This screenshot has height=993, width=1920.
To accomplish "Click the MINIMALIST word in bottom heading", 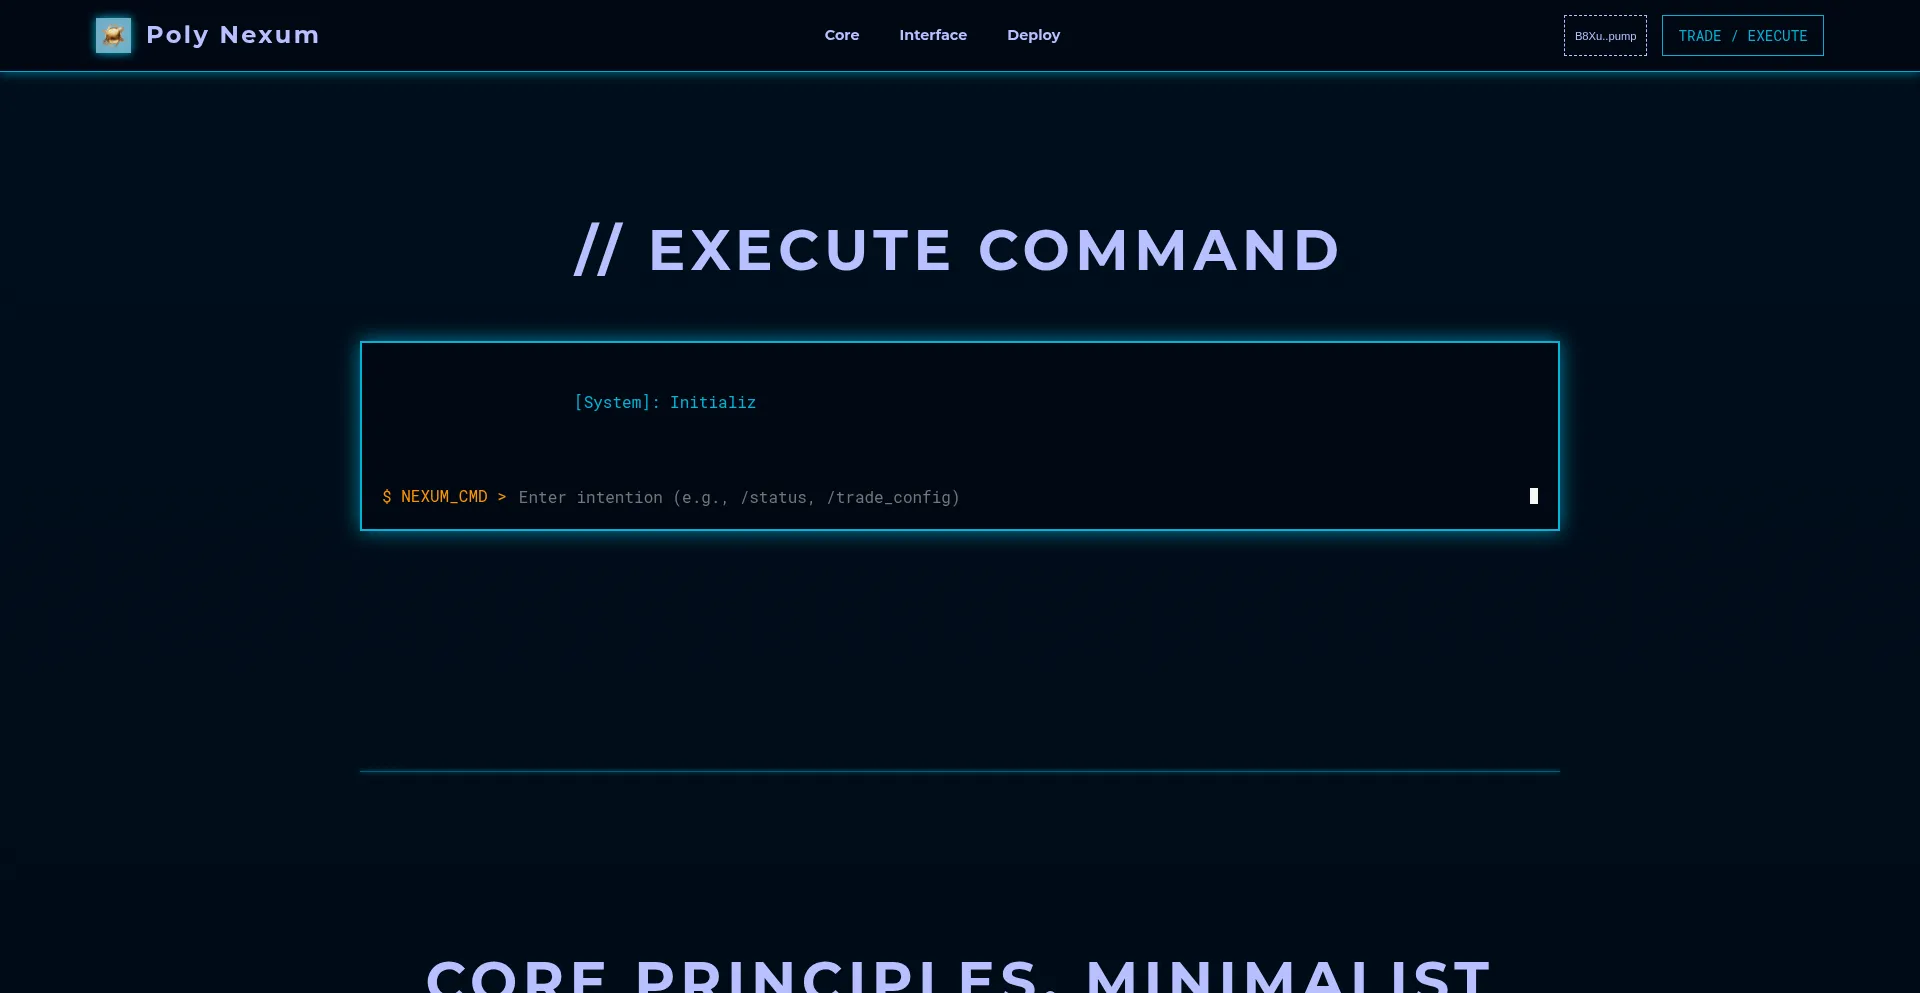I will (1288, 977).
